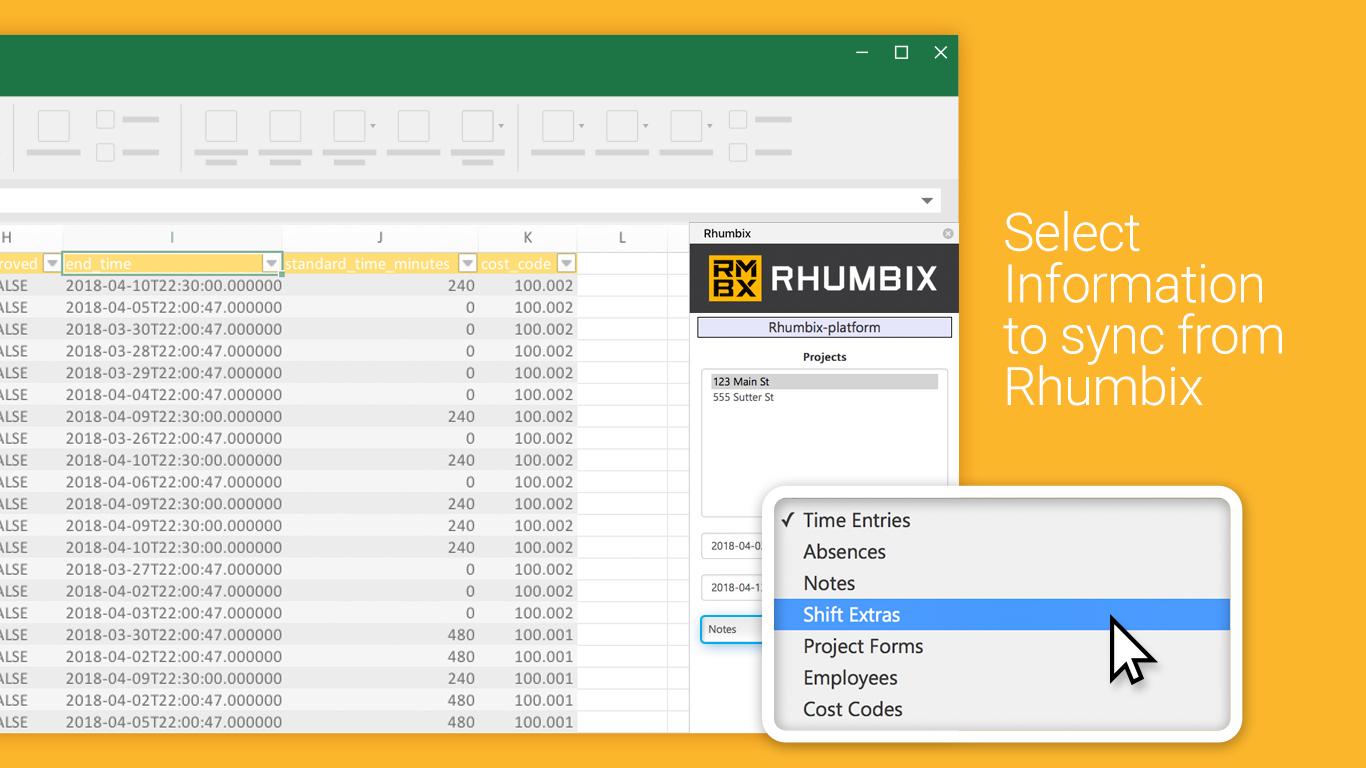1366x768 pixels.
Task: Select column J header
Action: pyautogui.click(x=380, y=237)
